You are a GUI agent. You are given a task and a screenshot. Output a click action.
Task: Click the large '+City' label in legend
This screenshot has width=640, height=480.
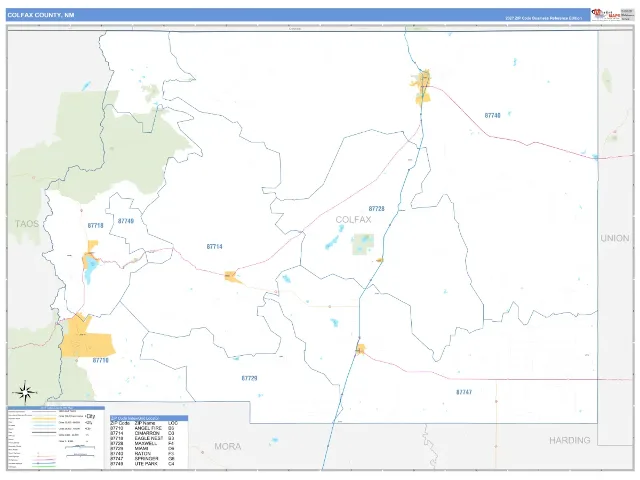[90, 416]
